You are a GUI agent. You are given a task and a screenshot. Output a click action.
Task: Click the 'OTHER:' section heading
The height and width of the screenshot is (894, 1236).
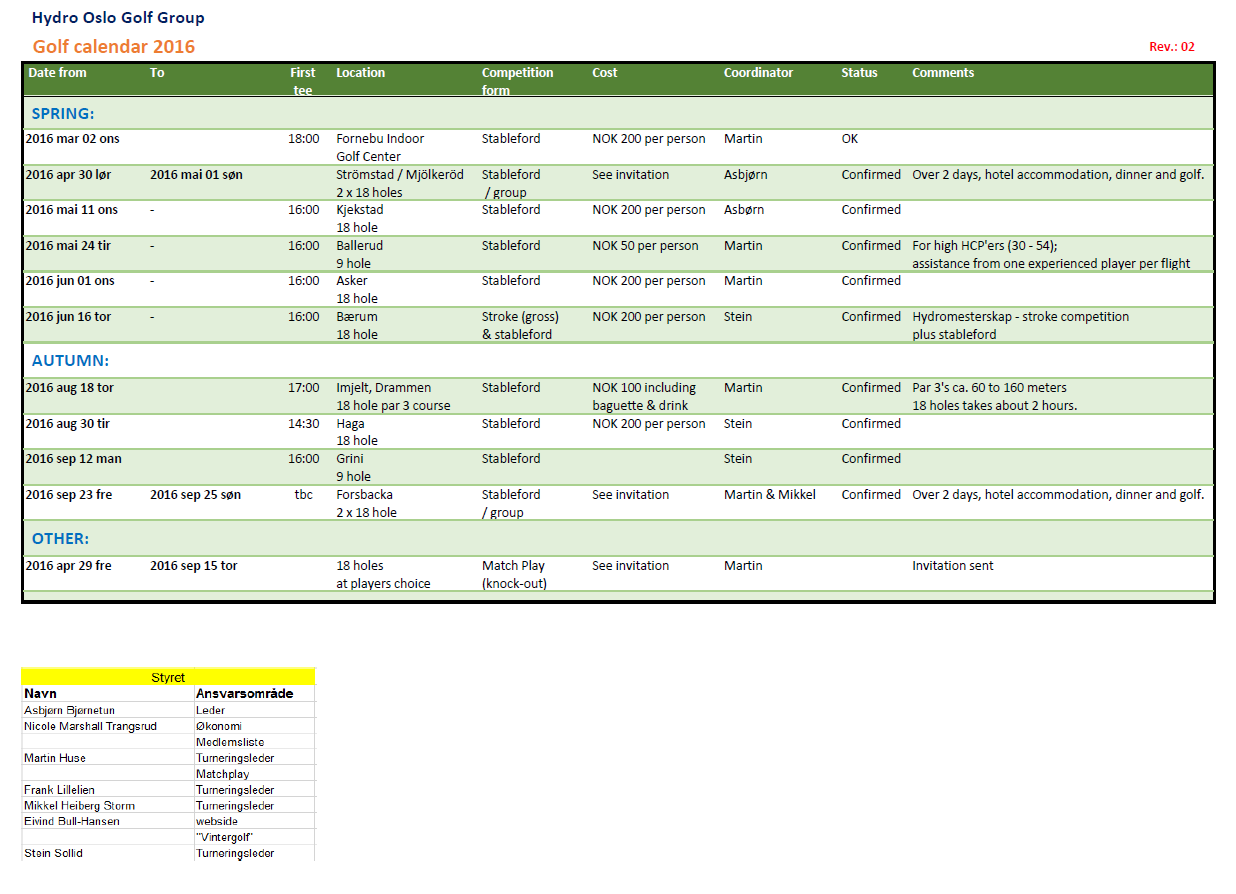[60, 538]
